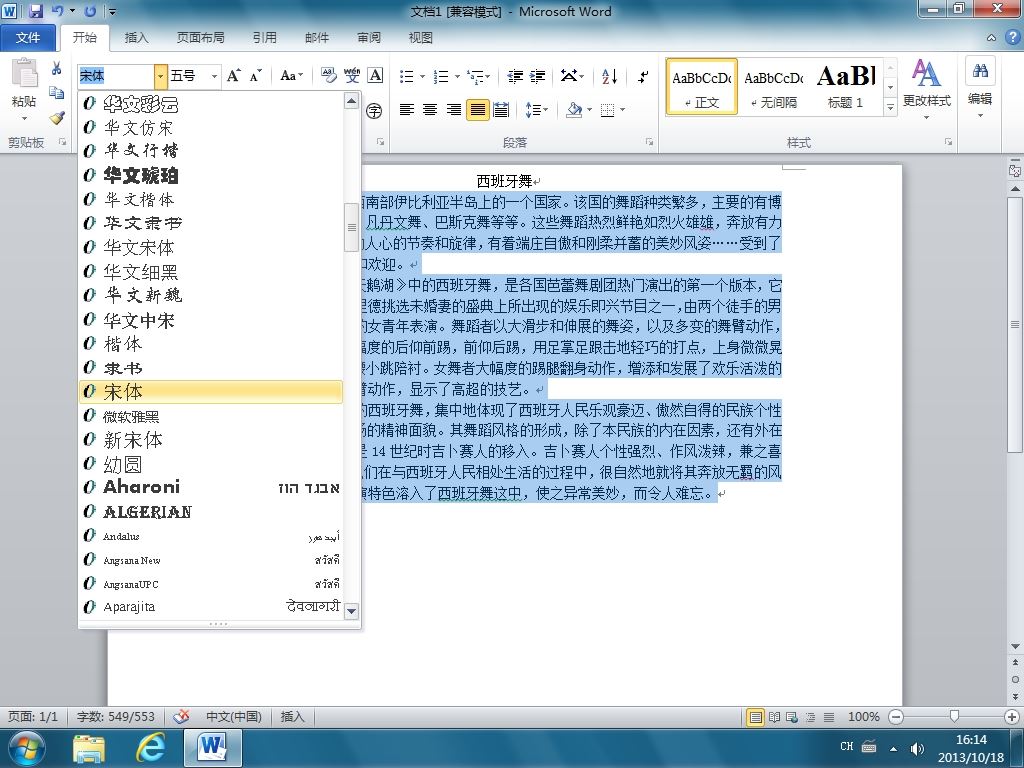Image resolution: width=1024 pixels, height=768 pixels.
Task: Click the Paste clipboard icon
Action: 24,73
